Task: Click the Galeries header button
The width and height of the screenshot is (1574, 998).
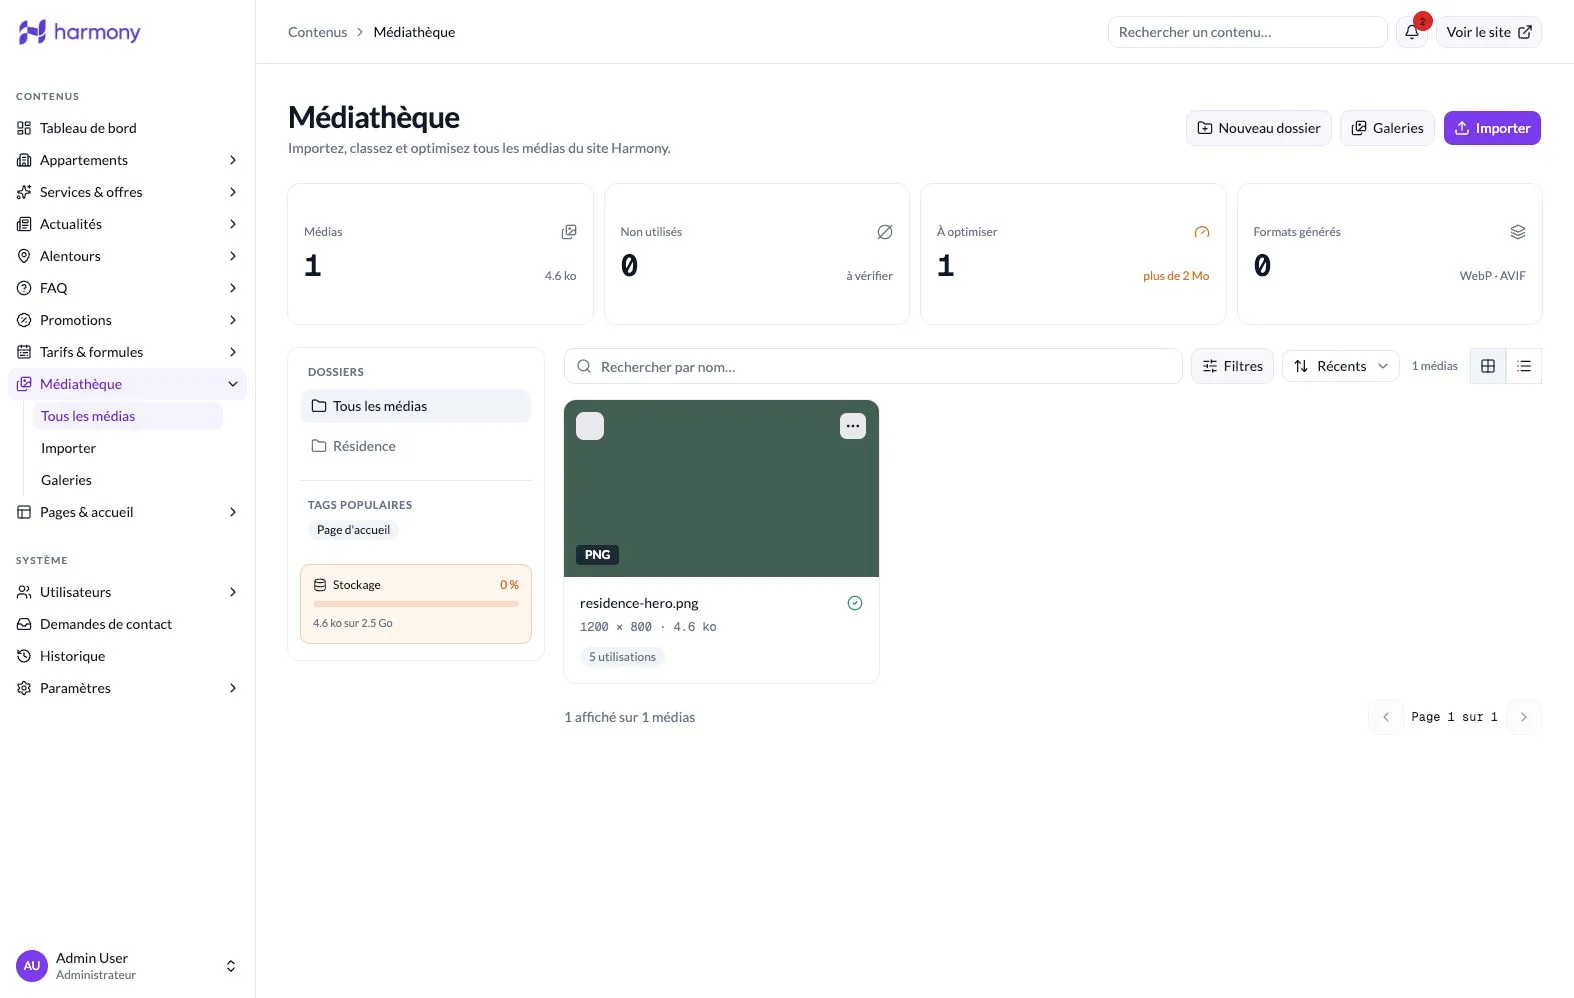Action: point(1387,128)
